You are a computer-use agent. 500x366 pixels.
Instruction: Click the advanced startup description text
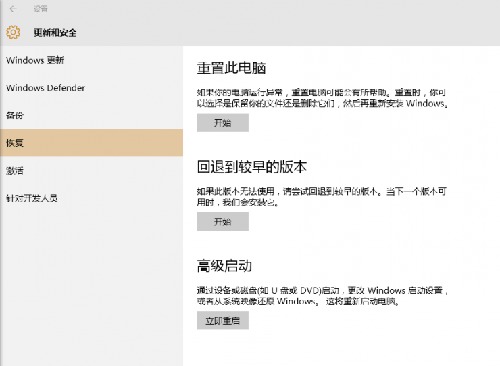click(x=322, y=296)
